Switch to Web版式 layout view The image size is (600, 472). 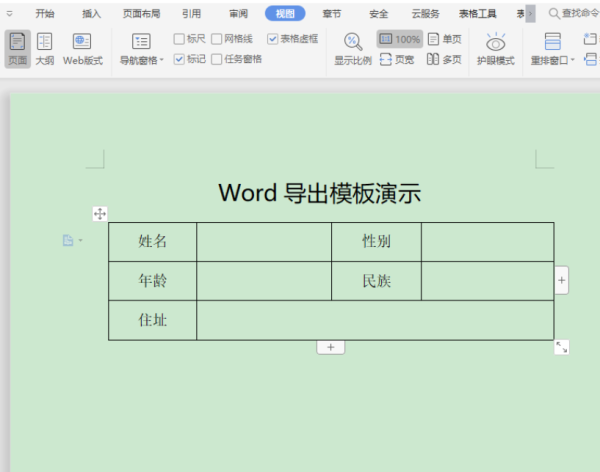point(82,48)
